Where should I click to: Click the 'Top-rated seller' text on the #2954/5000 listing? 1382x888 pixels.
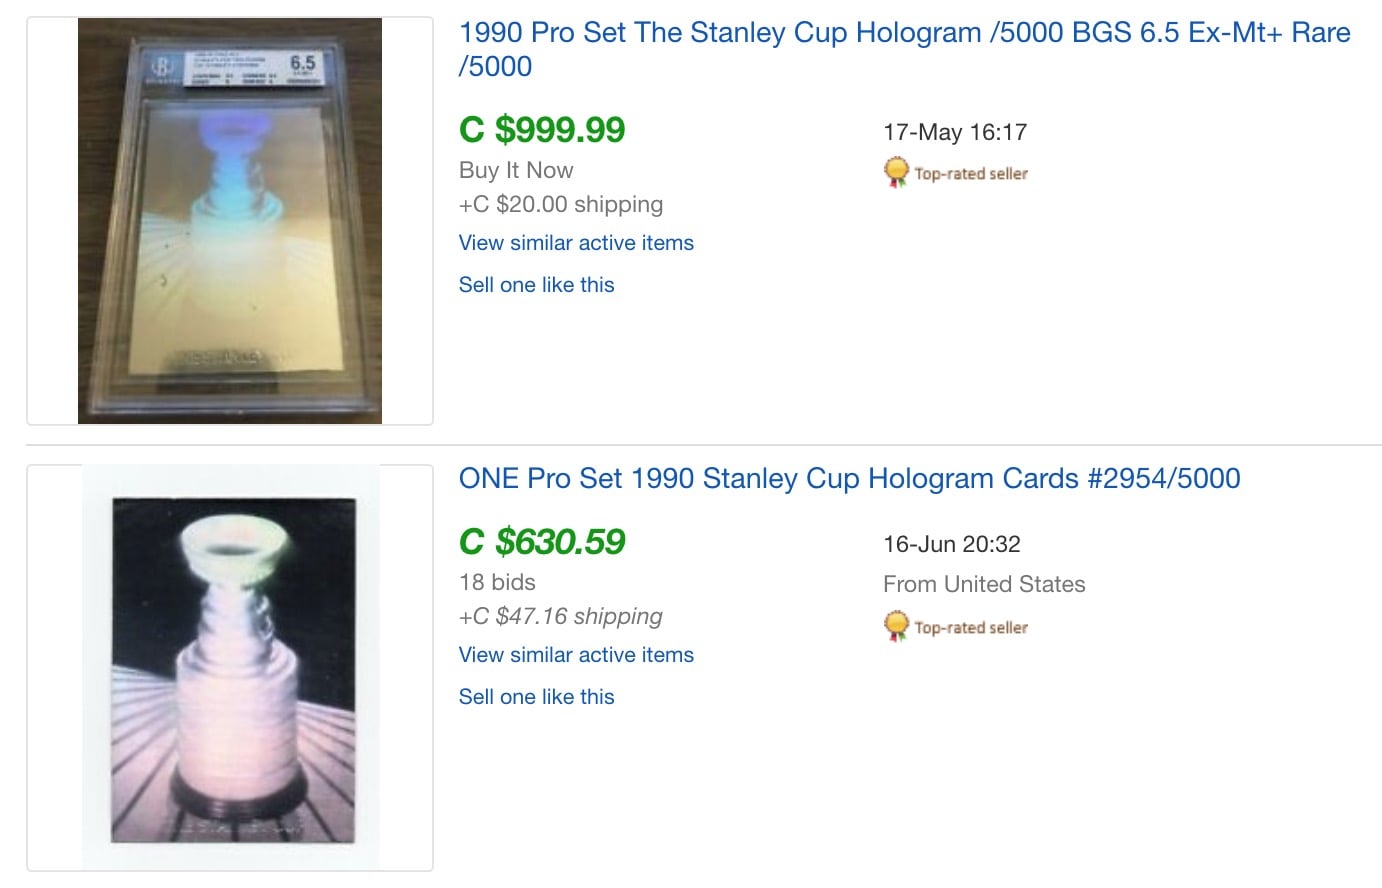point(971,628)
